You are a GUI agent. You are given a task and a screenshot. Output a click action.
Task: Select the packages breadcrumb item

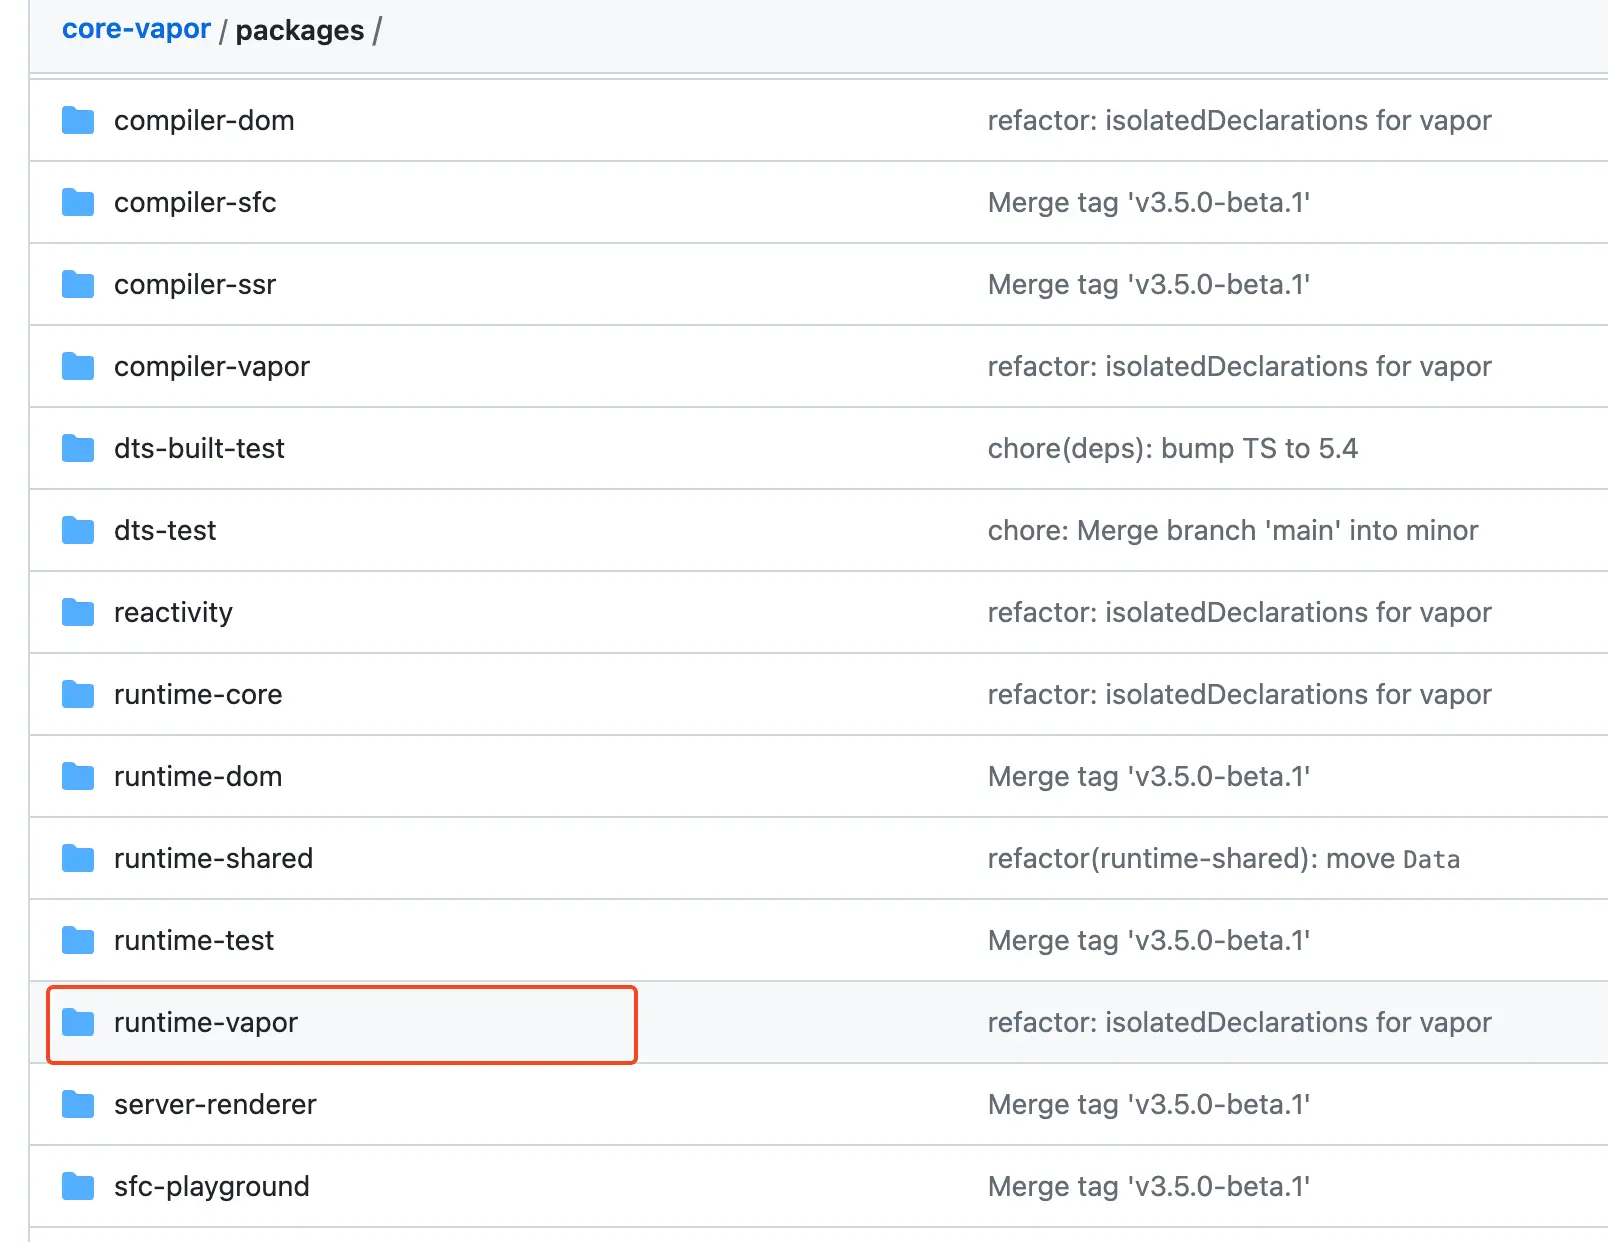(300, 31)
